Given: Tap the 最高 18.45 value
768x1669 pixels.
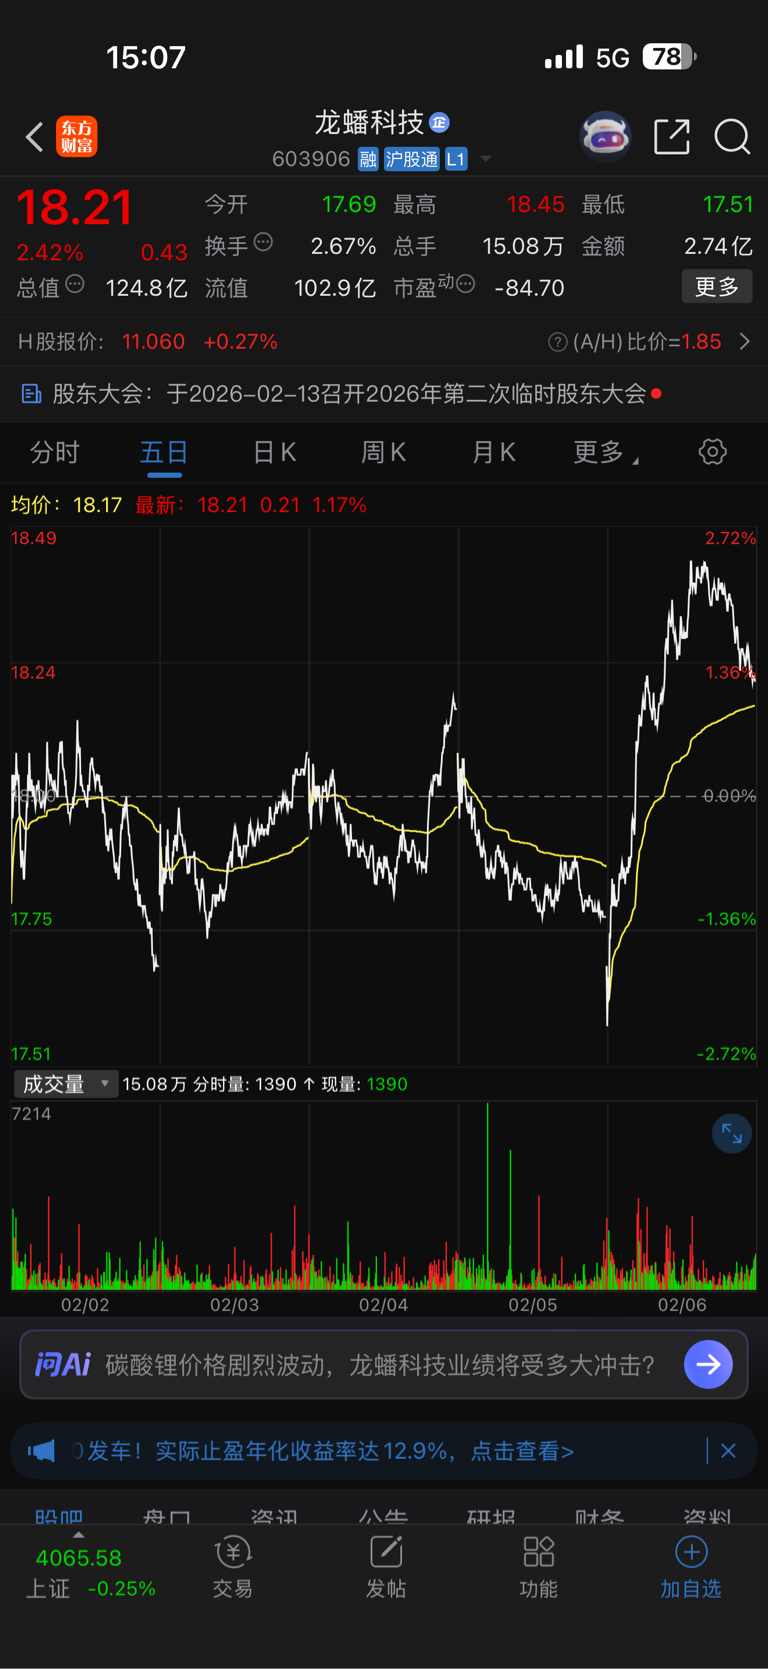Looking at the screenshot, I should pyautogui.click(x=535, y=205).
